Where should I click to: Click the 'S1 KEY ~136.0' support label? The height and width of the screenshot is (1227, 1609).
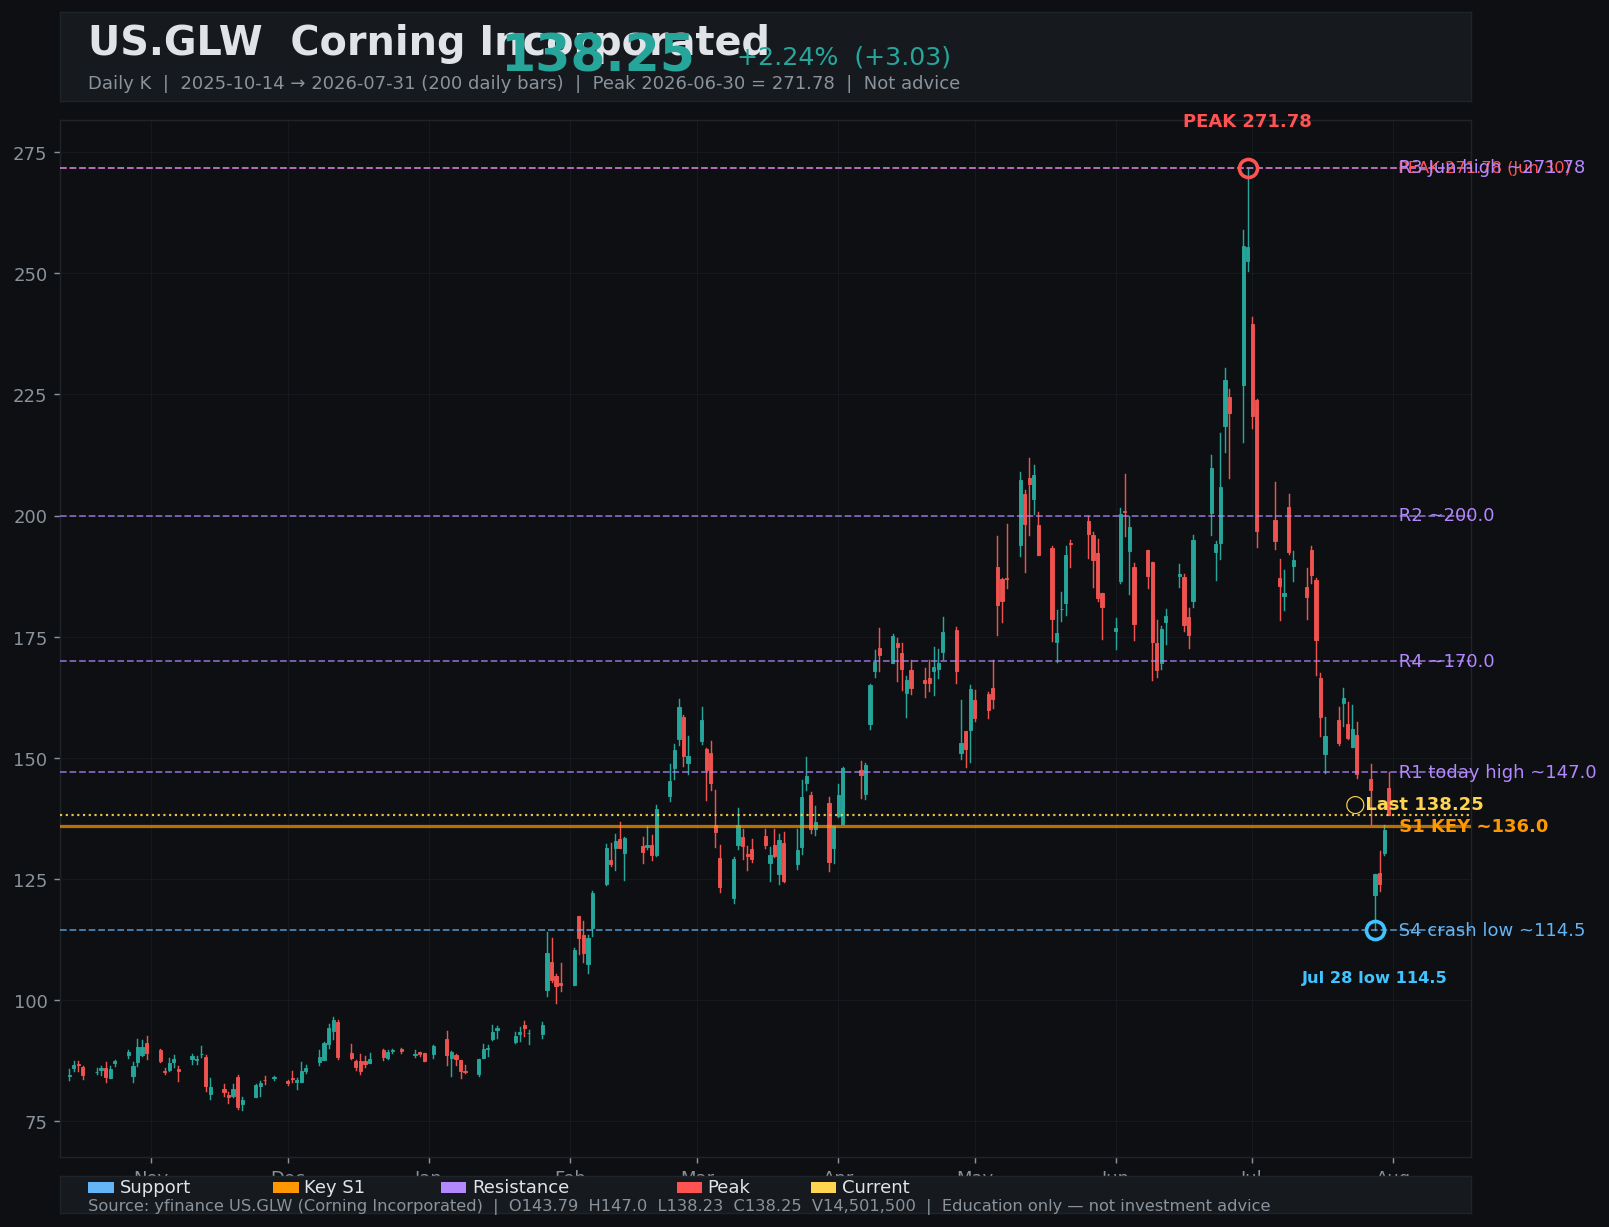click(1473, 827)
